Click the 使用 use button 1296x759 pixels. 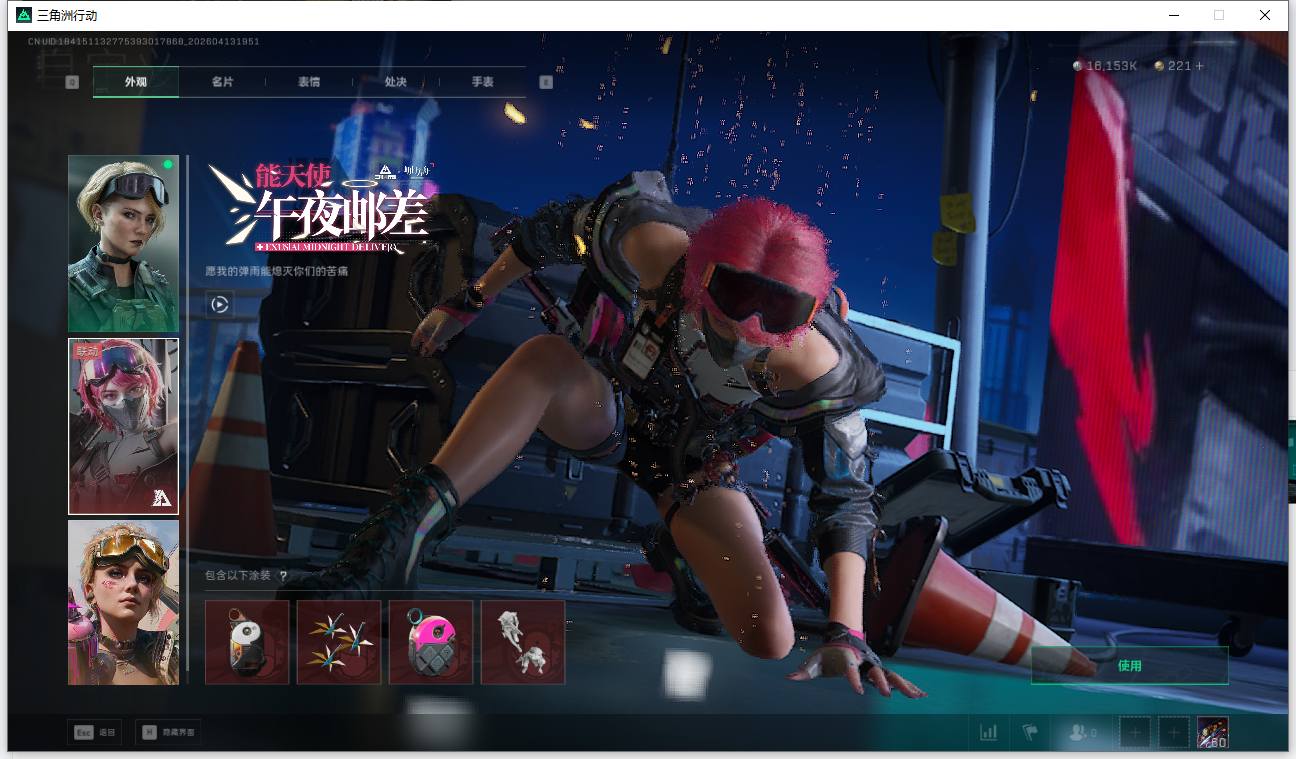(1129, 665)
